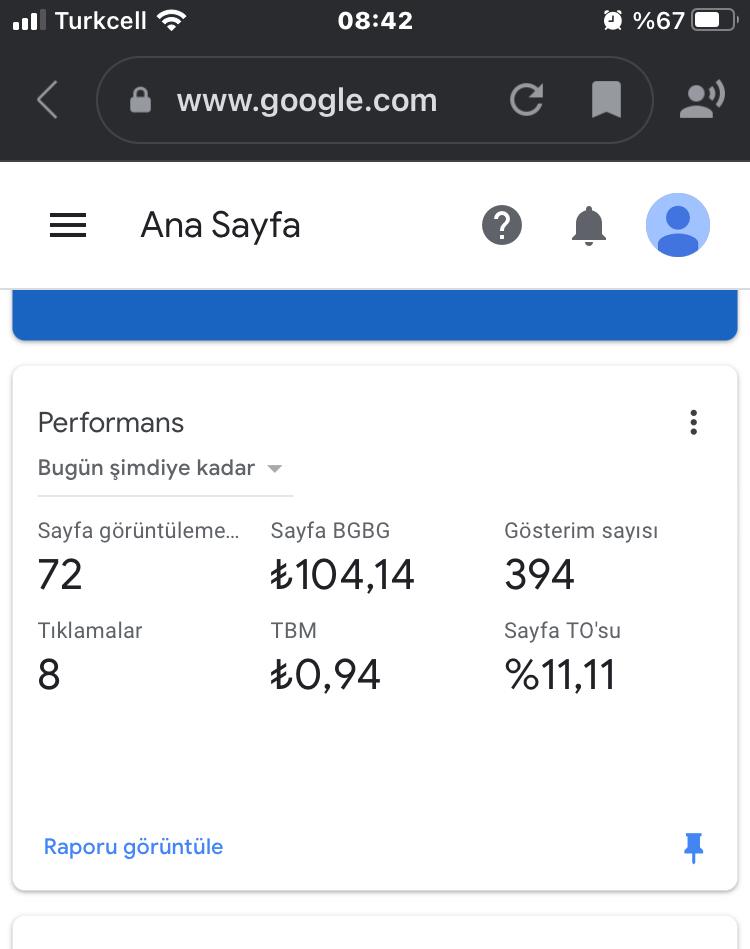This screenshot has height=949, width=750.
Task: Open the Raporu görüntüle link
Action: [x=133, y=847]
